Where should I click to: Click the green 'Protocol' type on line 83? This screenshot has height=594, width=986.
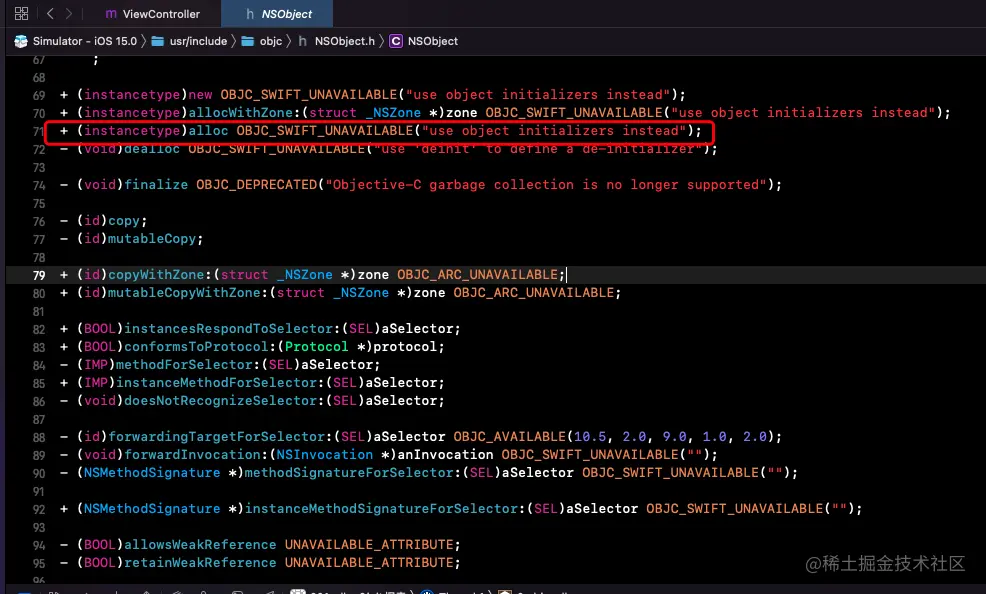[x=316, y=347]
